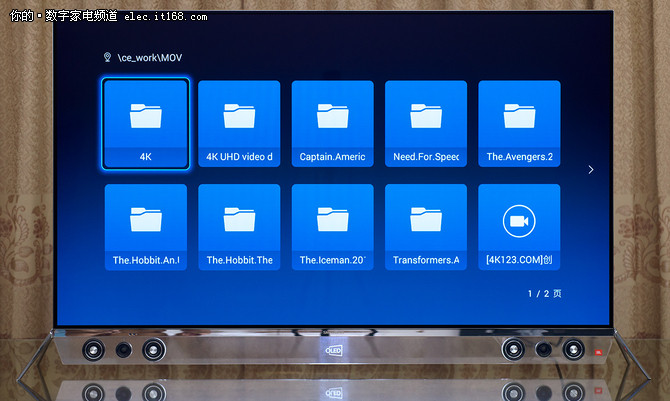Select The.Avengers.2 folder icon

click(519, 116)
